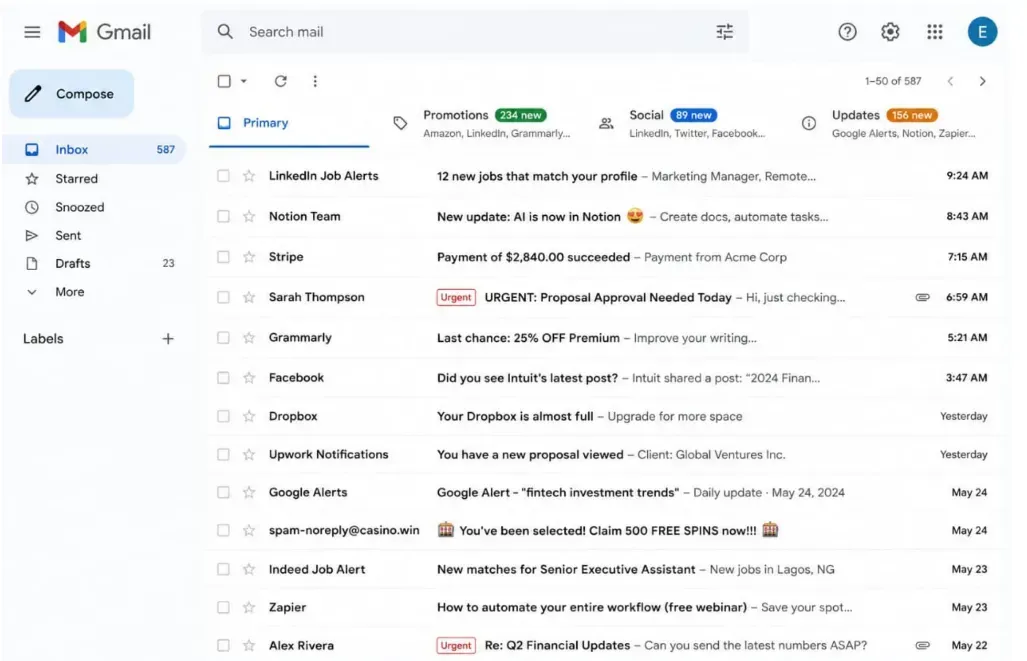Star the Grammarly email
Screen dimensions: 1027x661
pyautogui.click(x=249, y=337)
